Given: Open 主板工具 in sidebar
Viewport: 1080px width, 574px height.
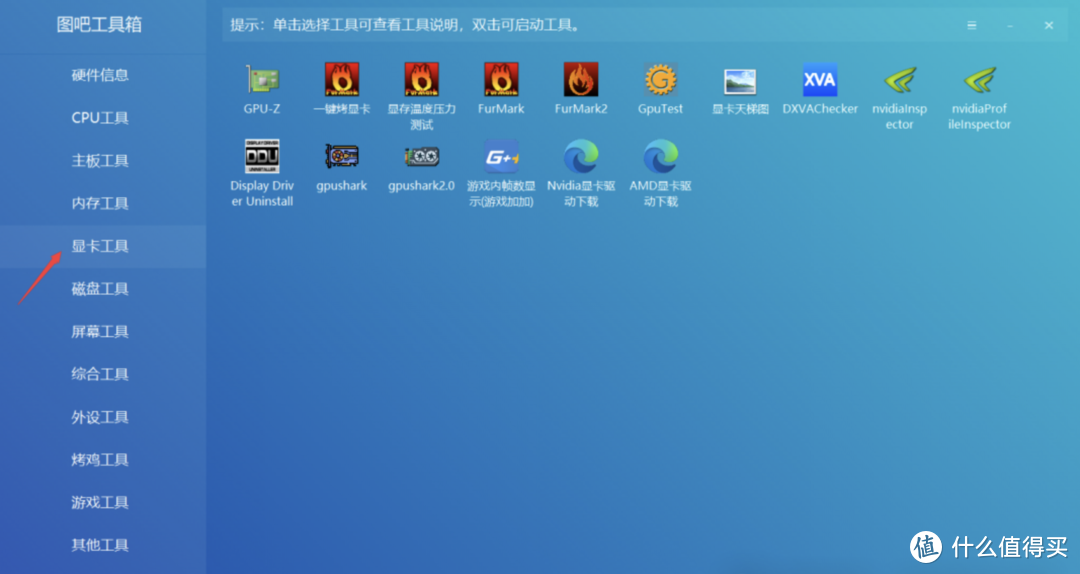Looking at the screenshot, I should click(103, 161).
